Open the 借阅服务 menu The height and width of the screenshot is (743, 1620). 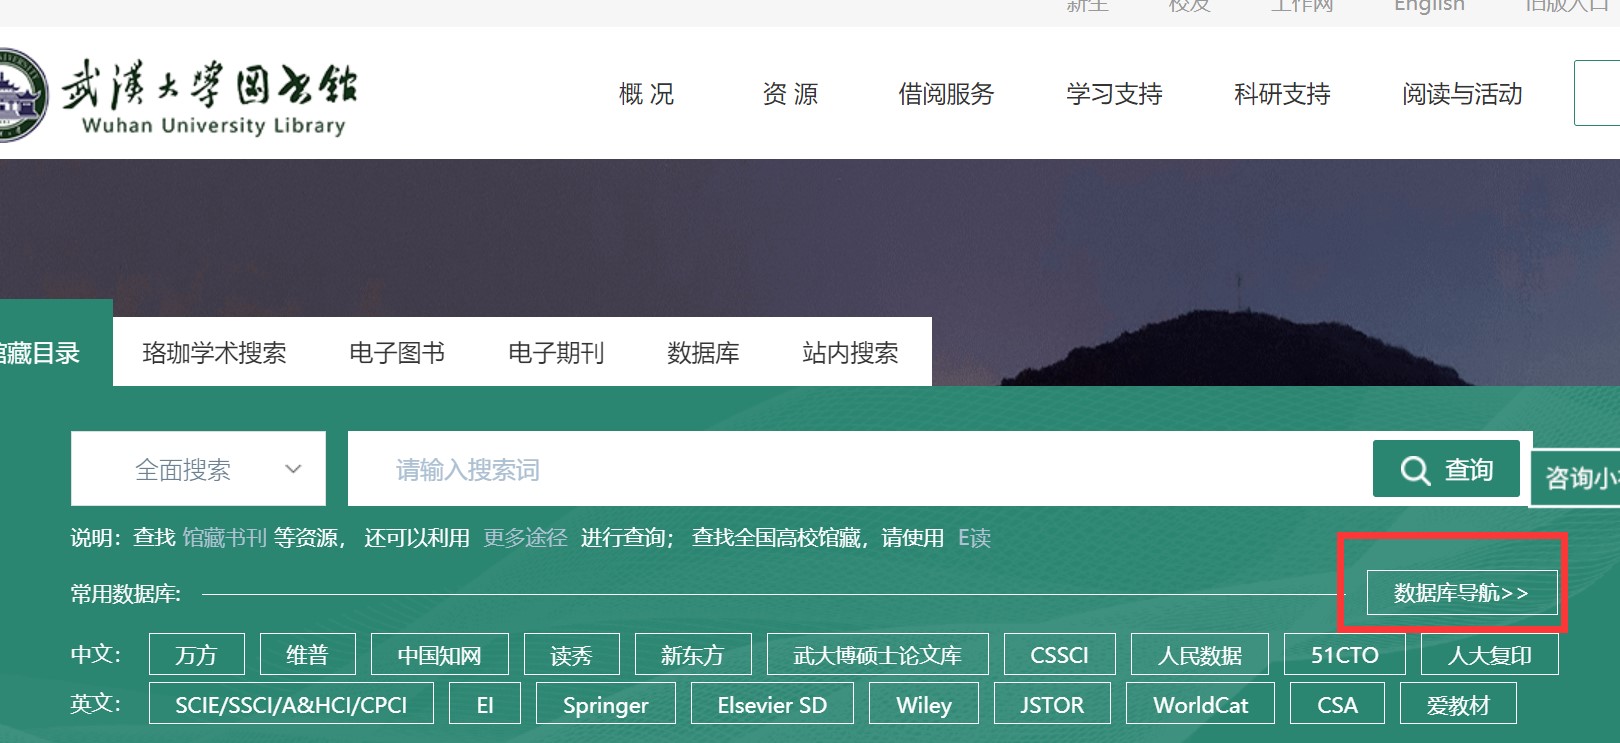tap(946, 94)
